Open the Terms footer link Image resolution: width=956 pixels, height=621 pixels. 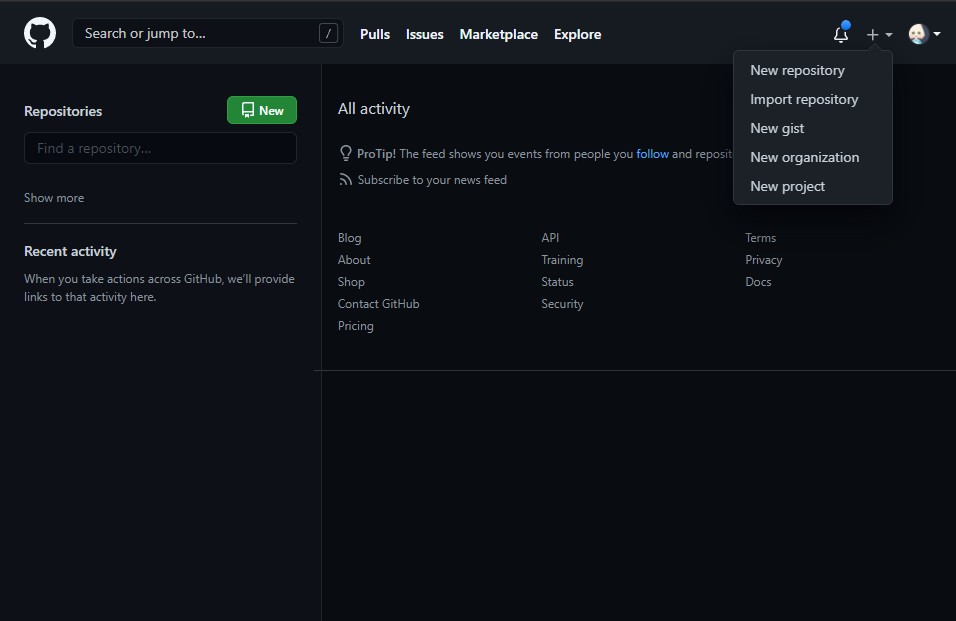coord(760,238)
